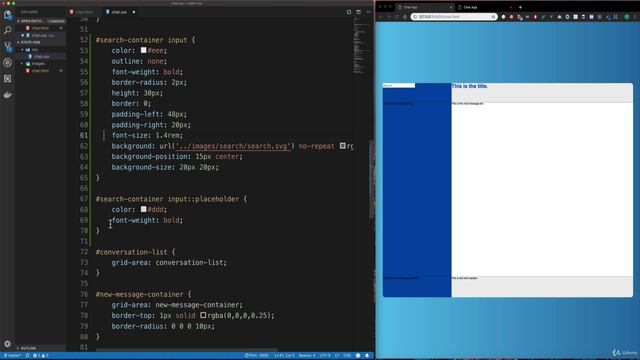The width and height of the screenshot is (640, 360).
Task: Open editor More Actions ellipsis menu
Action: click(x=368, y=12)
